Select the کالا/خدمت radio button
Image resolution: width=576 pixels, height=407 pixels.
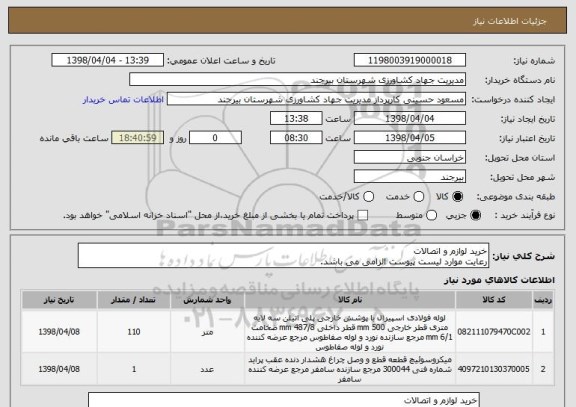coord(368,197)
